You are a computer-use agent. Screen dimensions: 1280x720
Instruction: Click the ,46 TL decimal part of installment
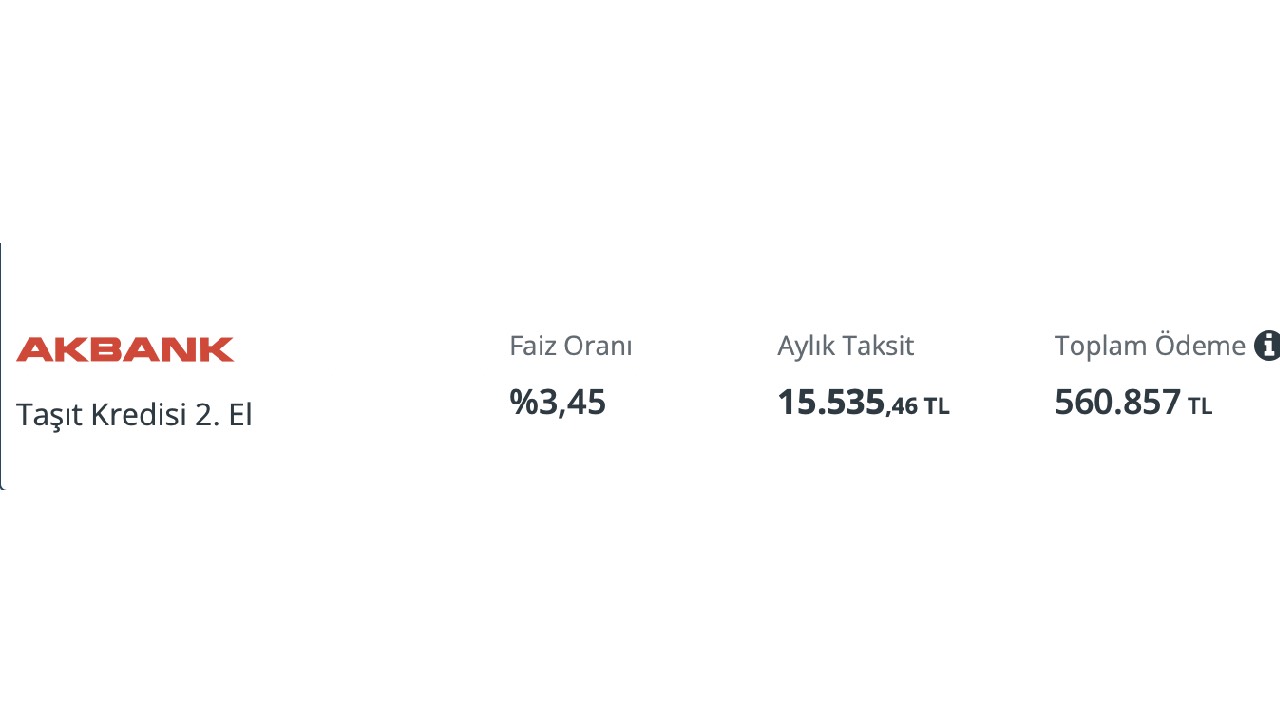pyautogui.click(x=918, y=406)
